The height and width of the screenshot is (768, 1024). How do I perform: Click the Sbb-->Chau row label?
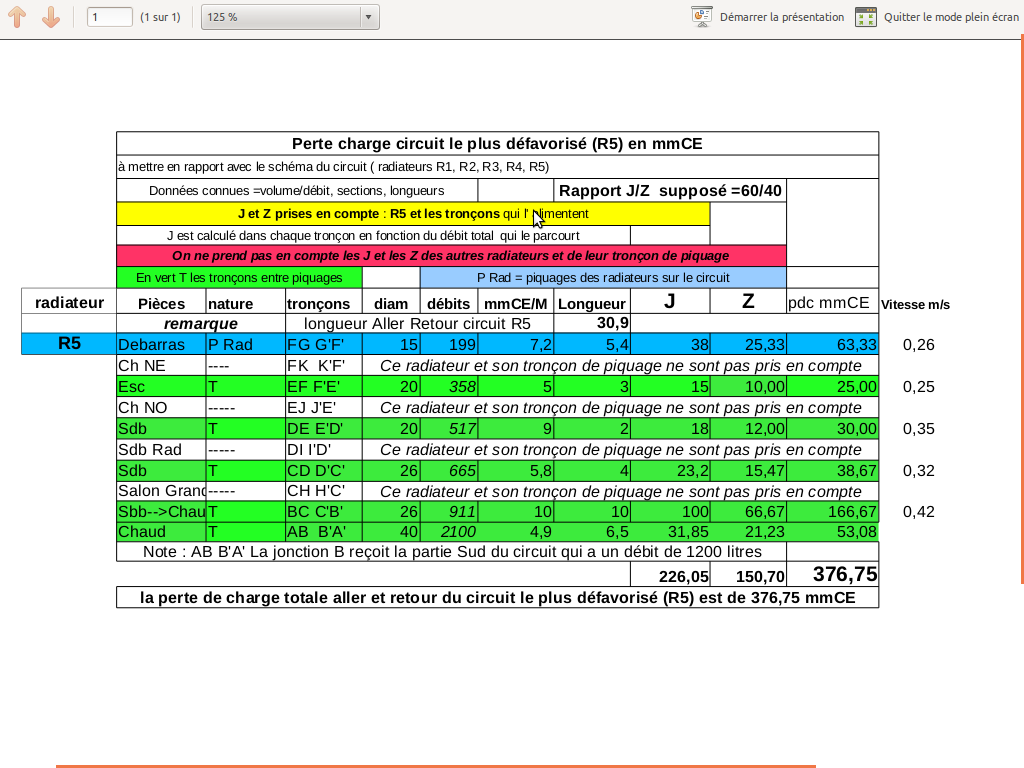161,511
